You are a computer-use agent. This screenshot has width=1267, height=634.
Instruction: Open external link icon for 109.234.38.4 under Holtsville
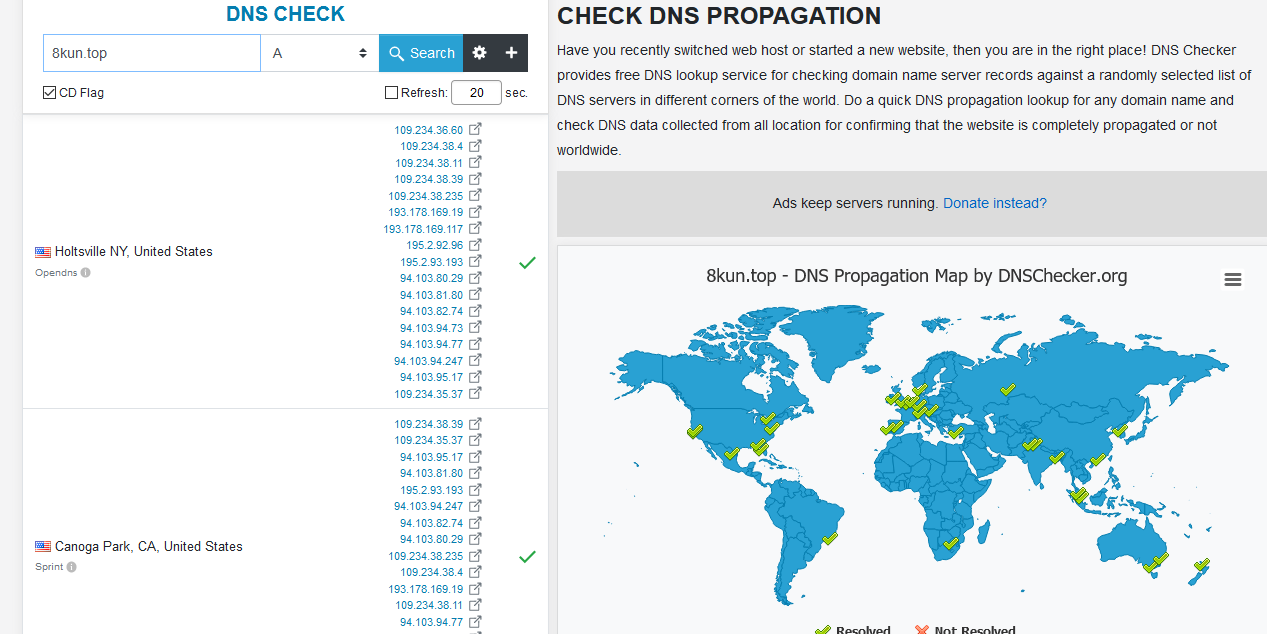coord(476,145)
